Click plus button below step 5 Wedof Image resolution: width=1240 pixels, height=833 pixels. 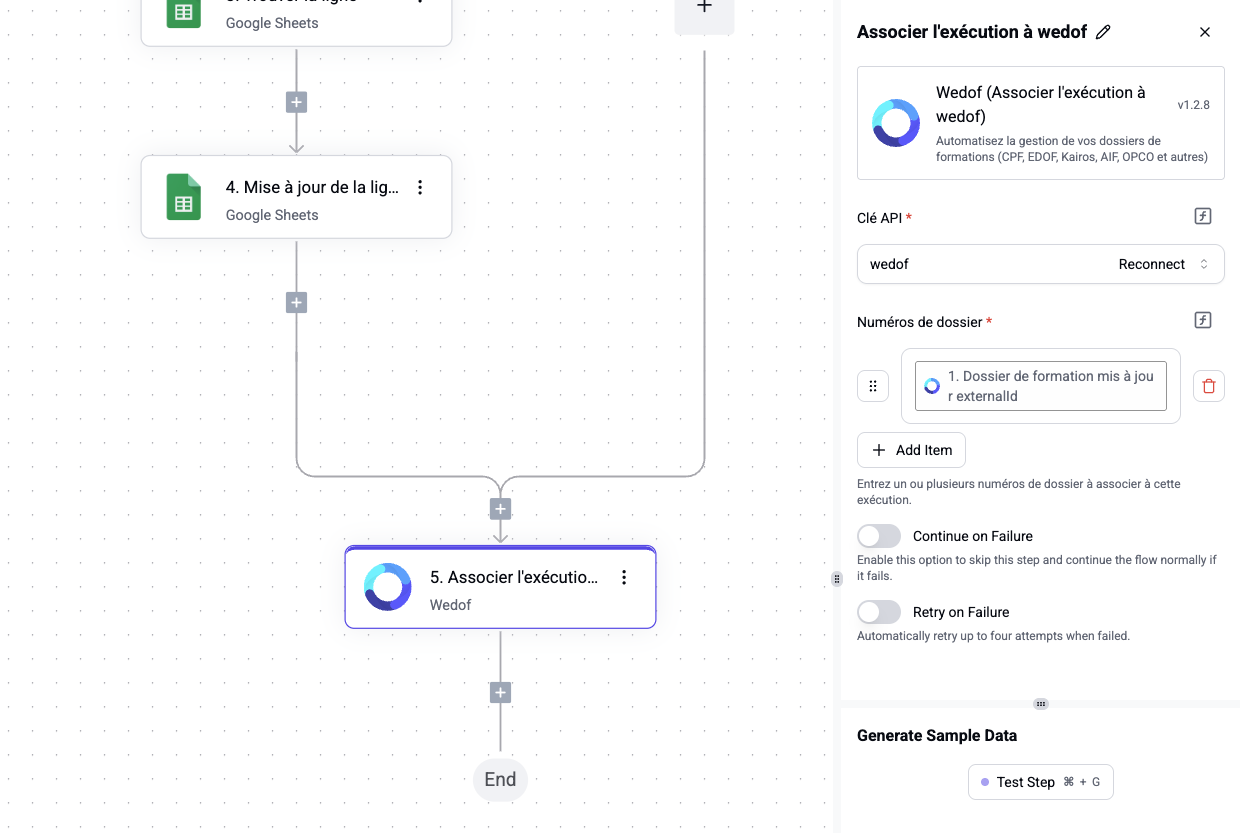[x=501, y=693]
